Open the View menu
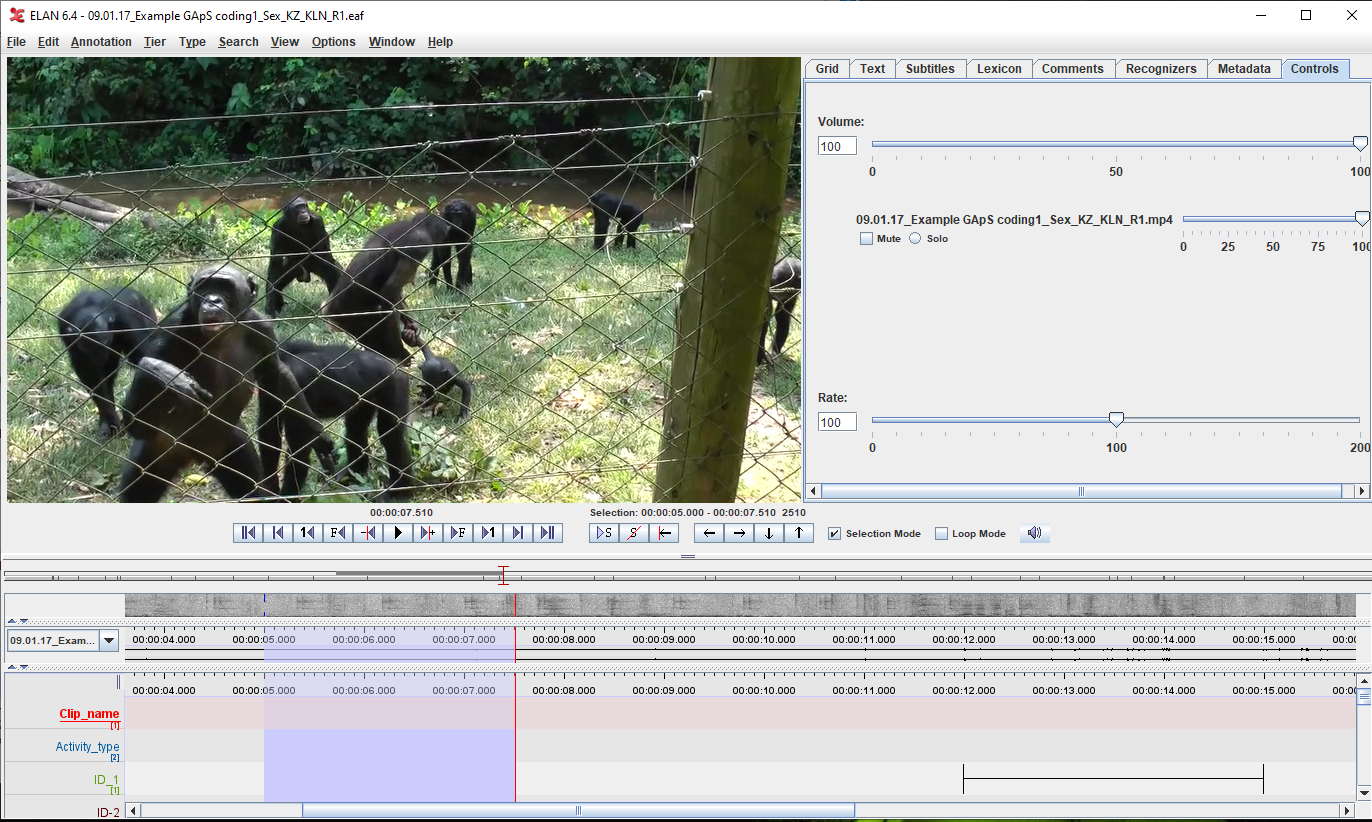Viewport: 1372px width, 822px height. click(285, 42)
